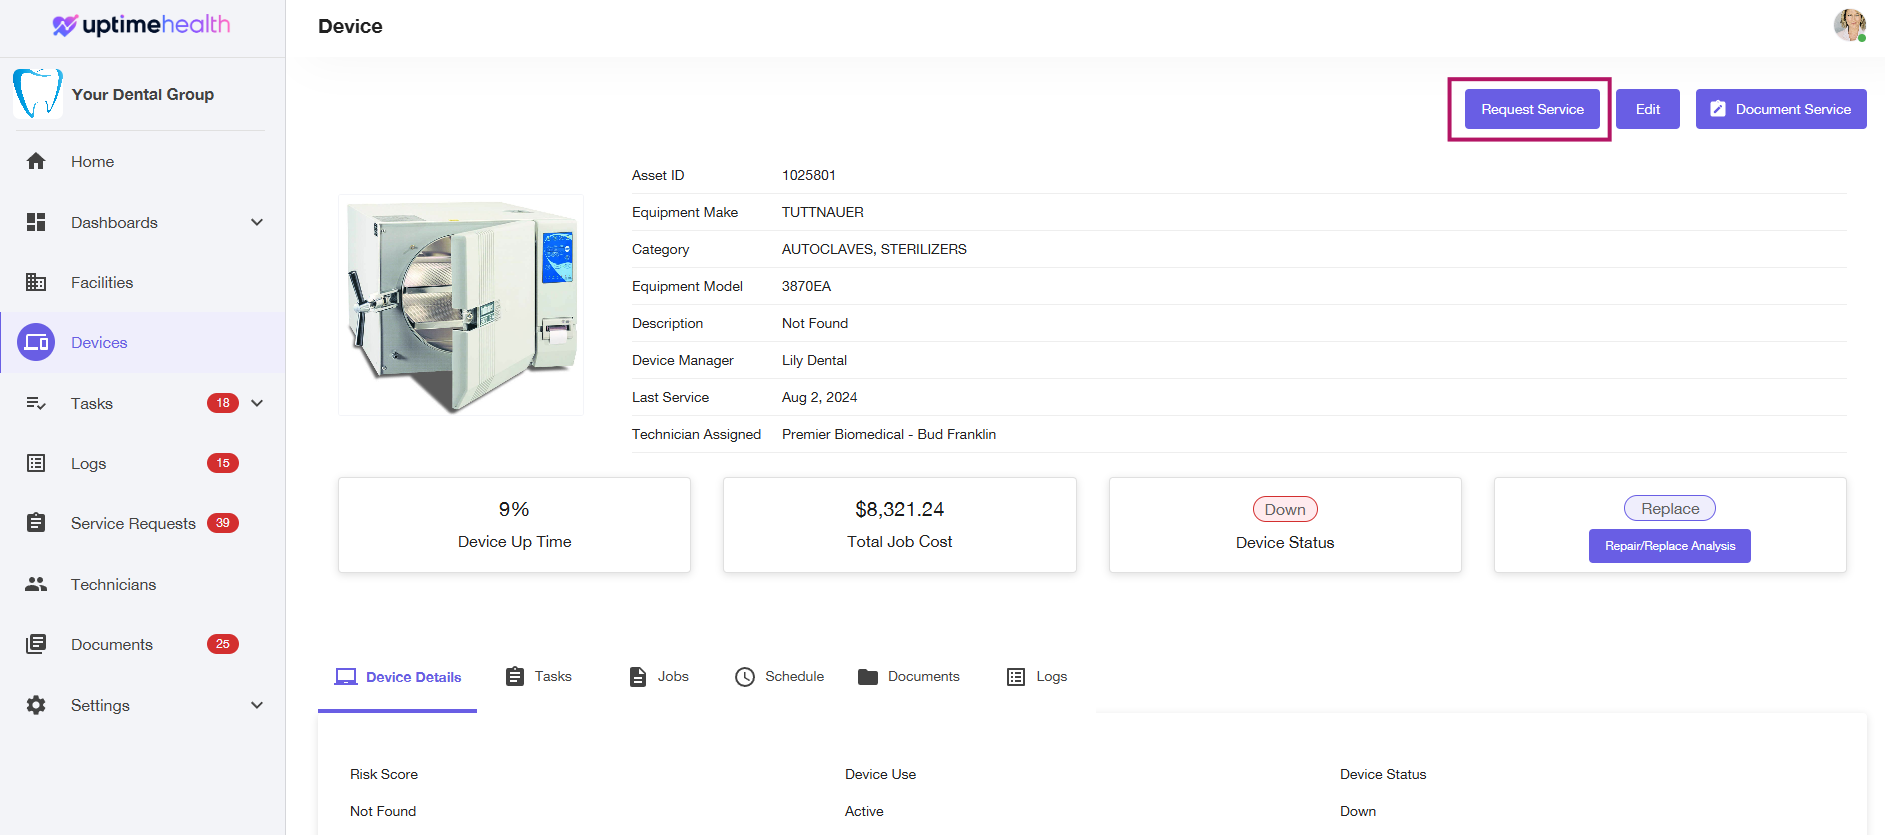The image size is (1885, 835).
Task: Expand the Settings dropdown chevron
Action: pyautogui.click(x=257, y=705)
